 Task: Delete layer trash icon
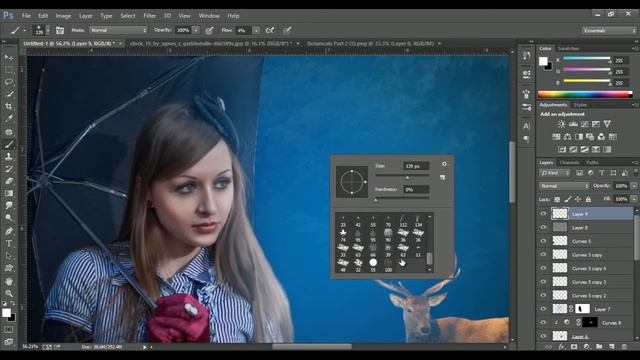coord(624,347)
